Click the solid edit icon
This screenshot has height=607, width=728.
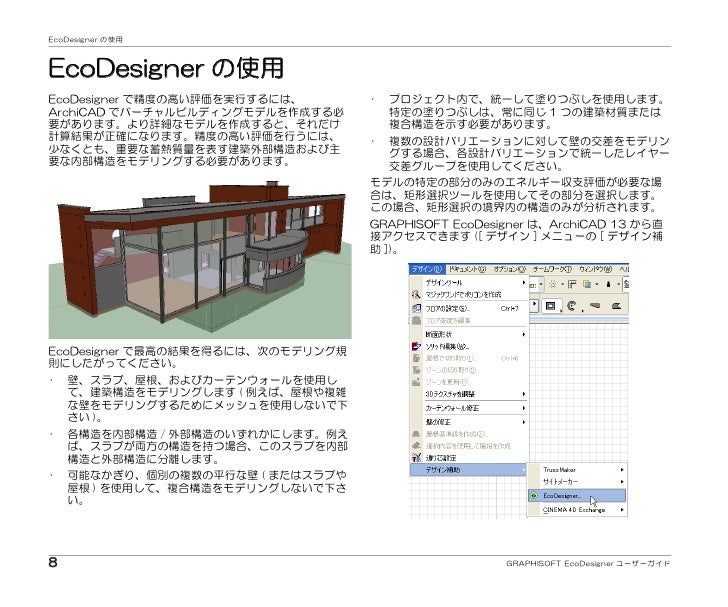coord(416,346)
